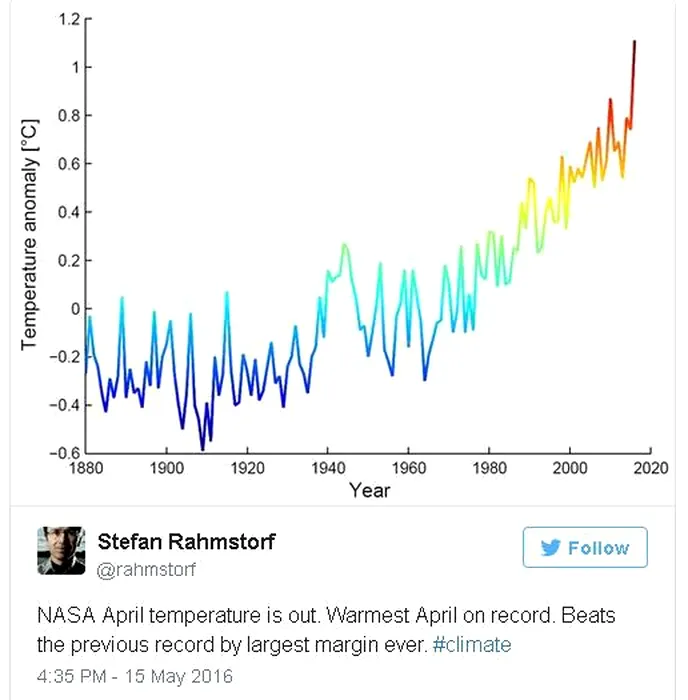Click the 1880 x-axis tick label
Screen dimensions: 688x700
[x=85, y=468]
